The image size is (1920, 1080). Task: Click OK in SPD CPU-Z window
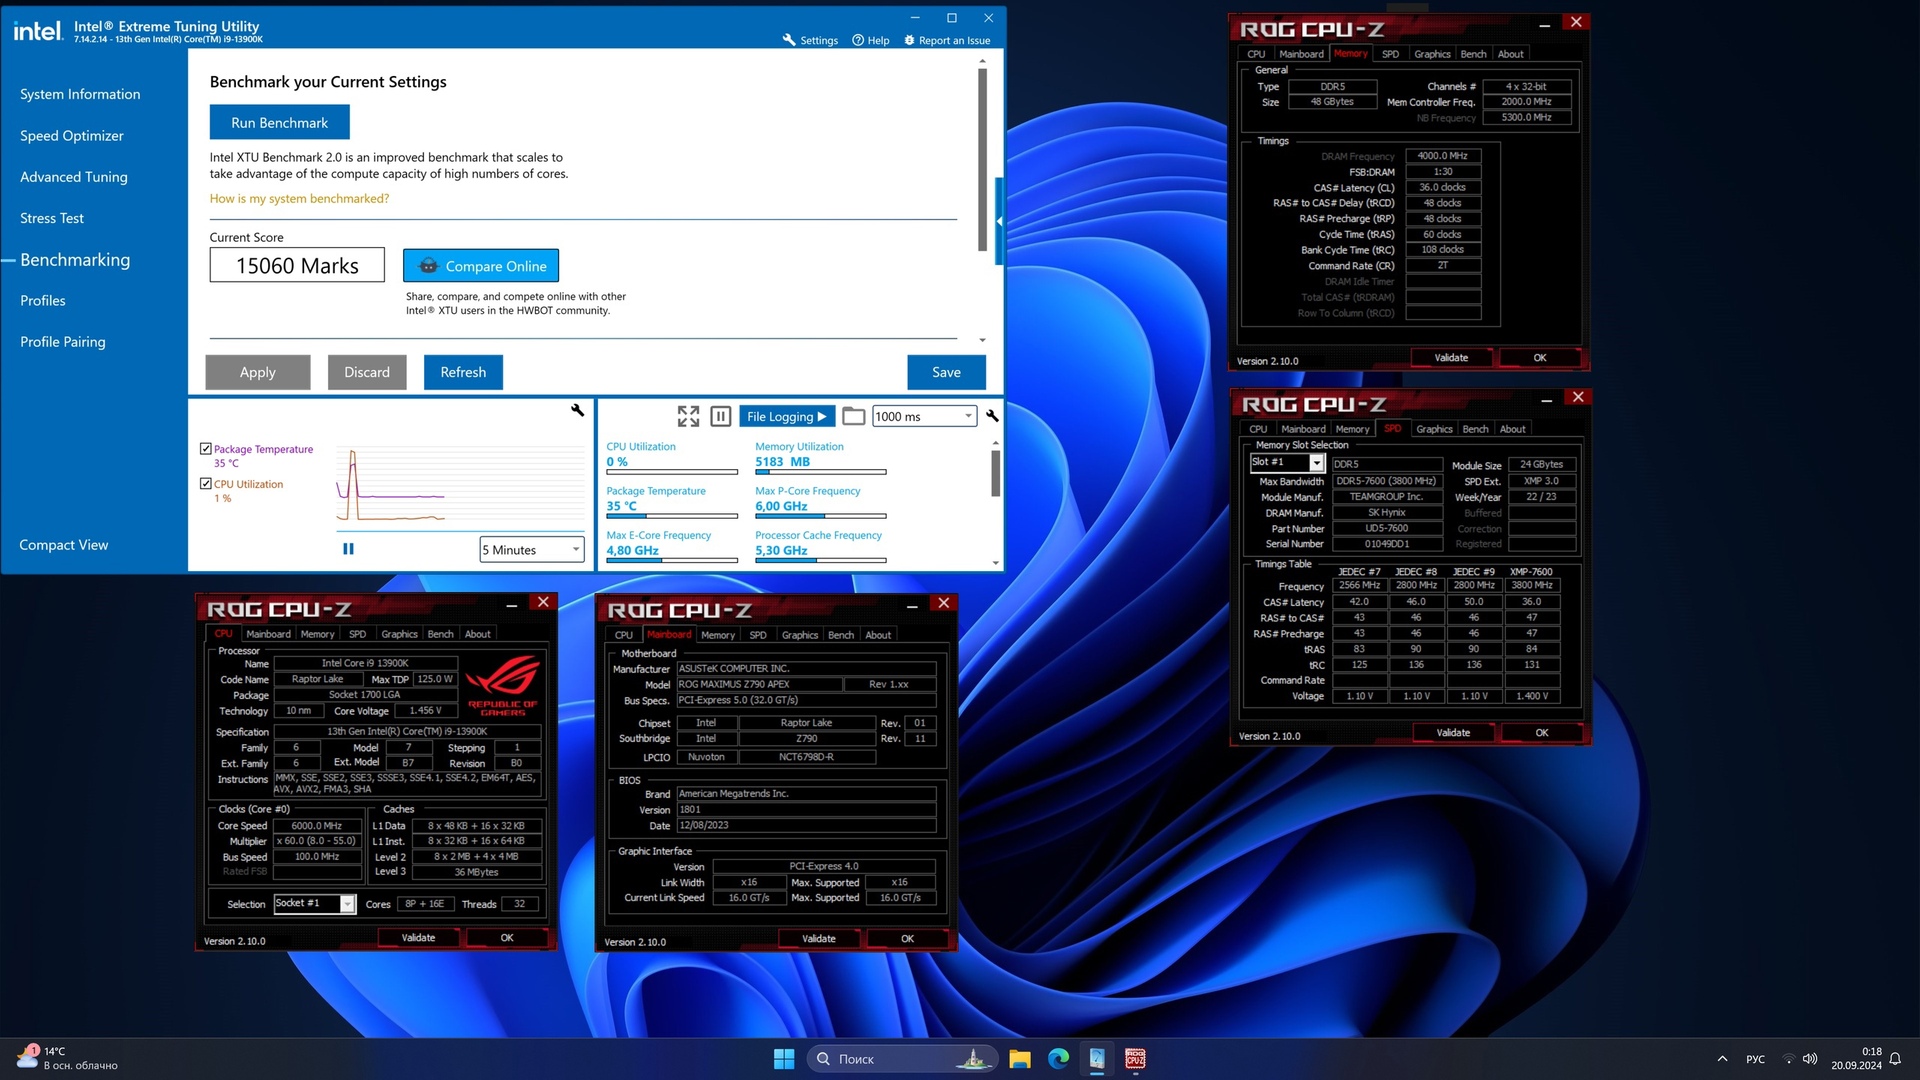click(x=1542, y=733)
